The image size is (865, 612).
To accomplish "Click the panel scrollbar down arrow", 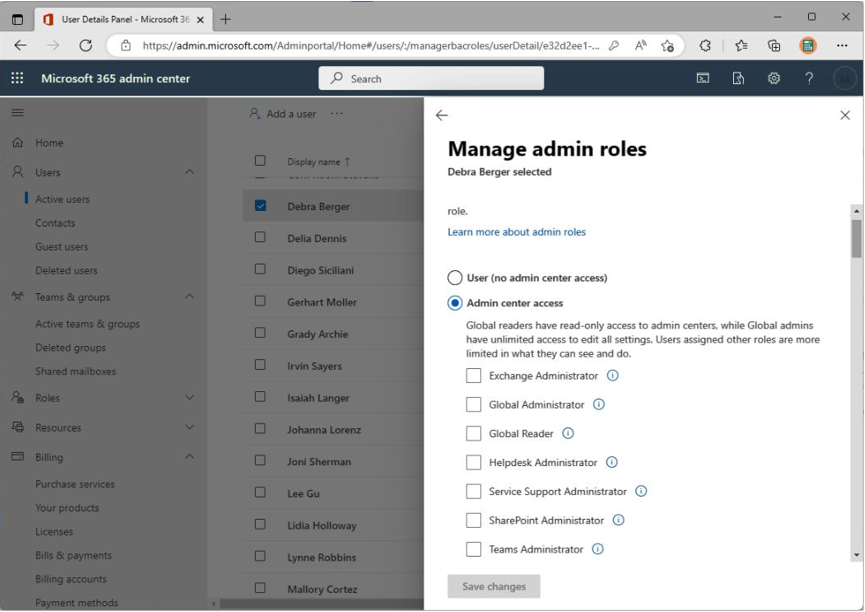I will coord(856,555).
